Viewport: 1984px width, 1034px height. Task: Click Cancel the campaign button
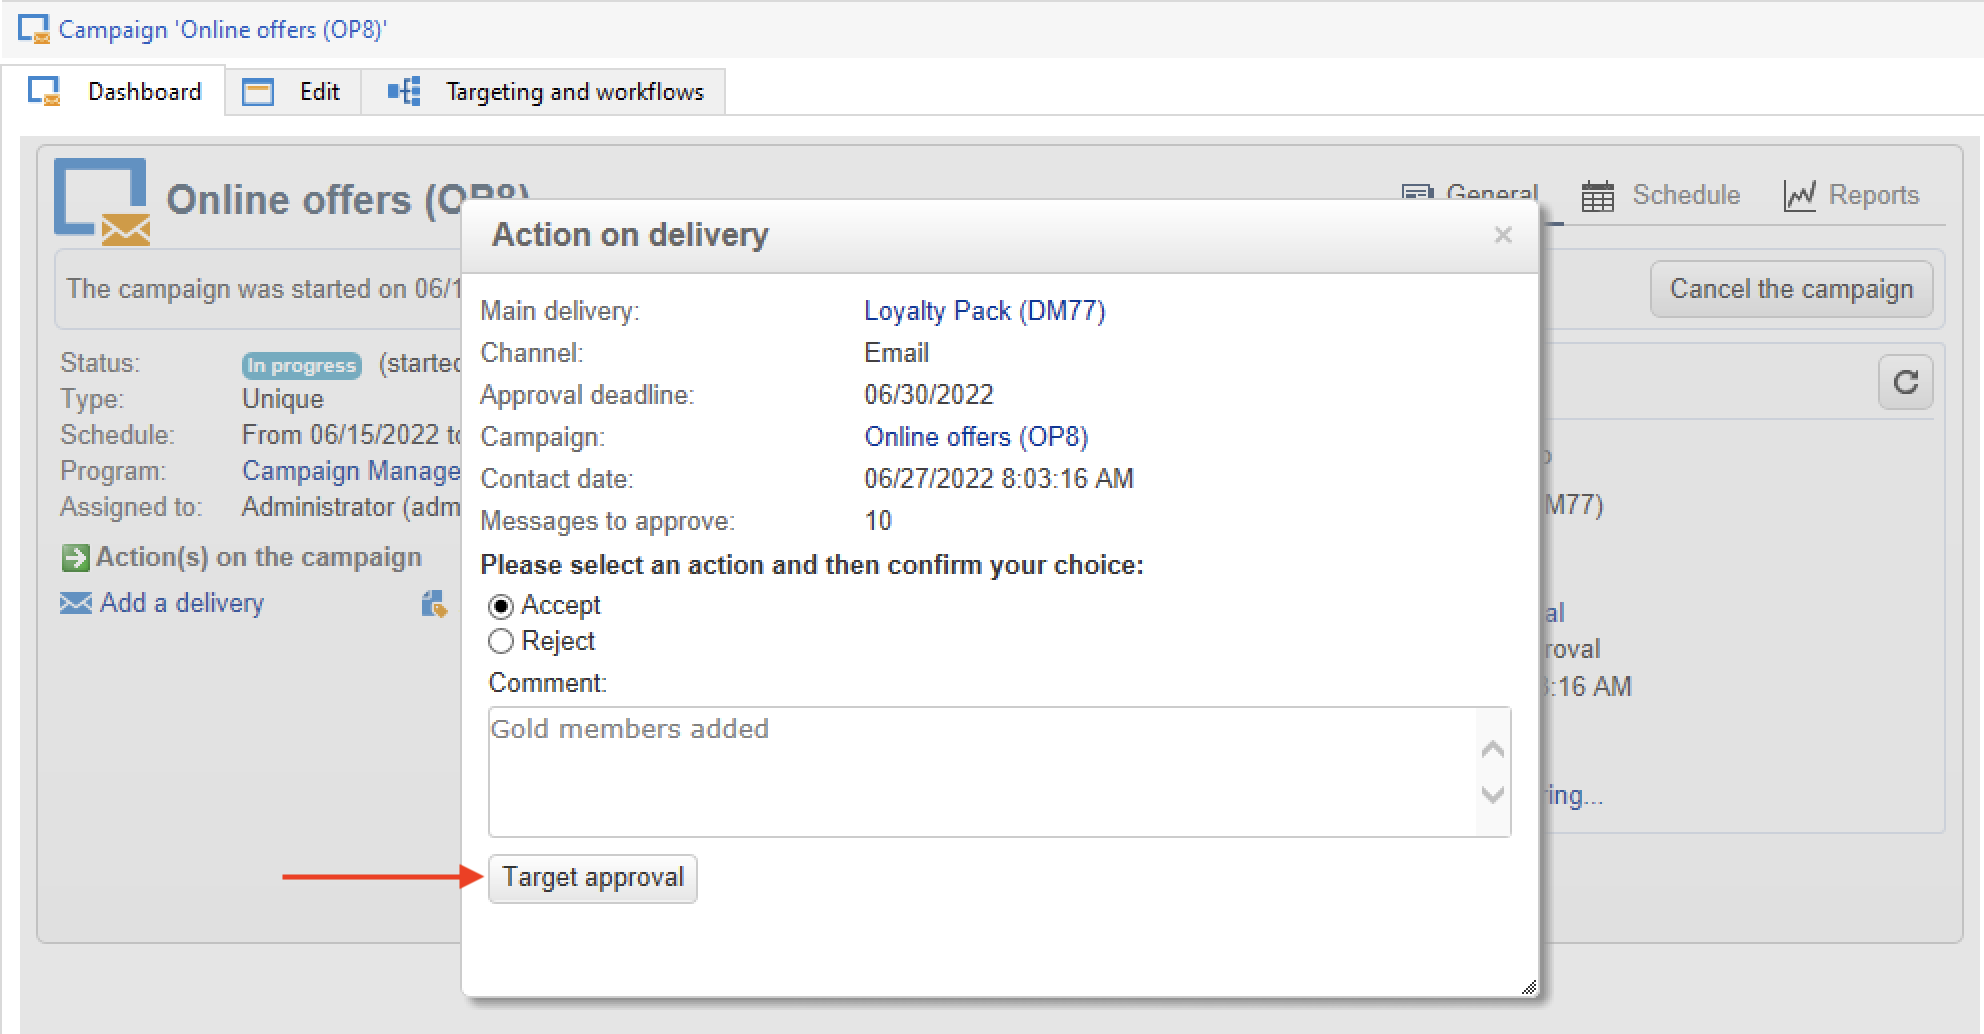(1790, 289)
